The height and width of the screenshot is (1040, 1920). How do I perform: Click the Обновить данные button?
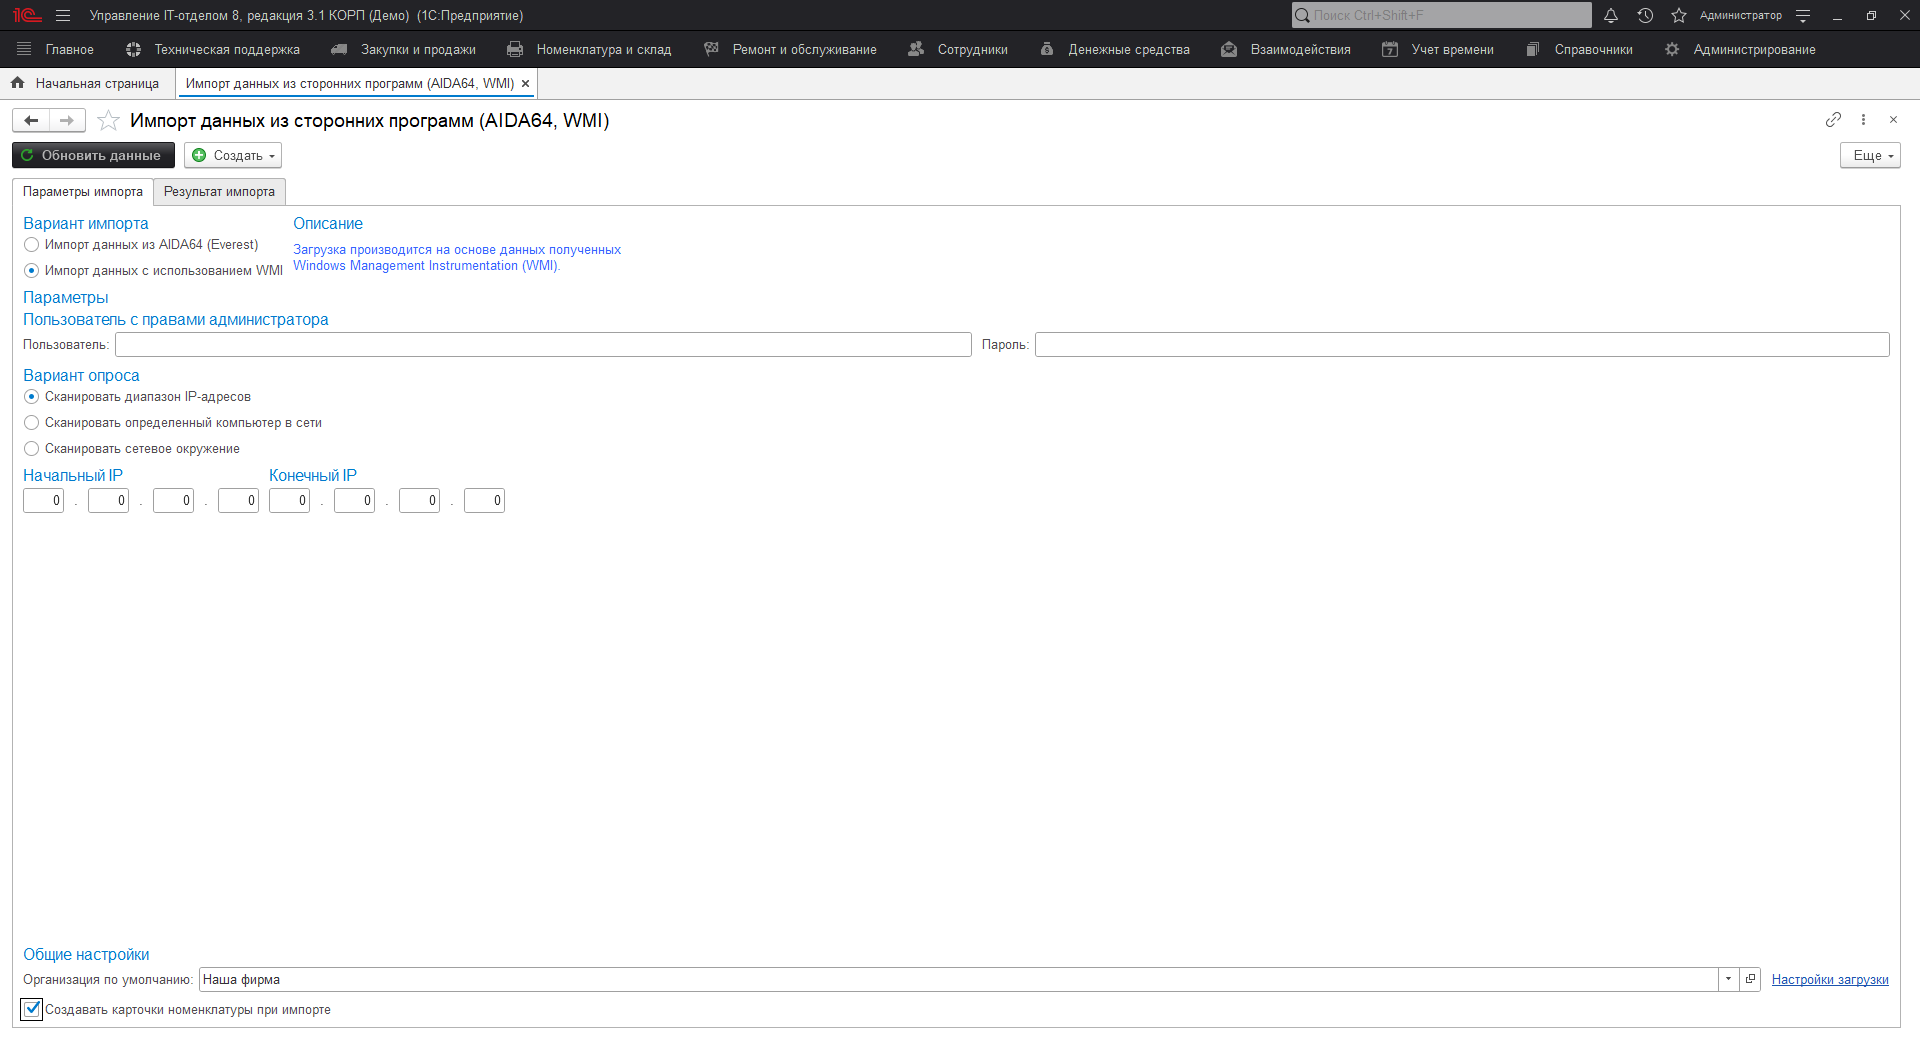pos(93,156)
